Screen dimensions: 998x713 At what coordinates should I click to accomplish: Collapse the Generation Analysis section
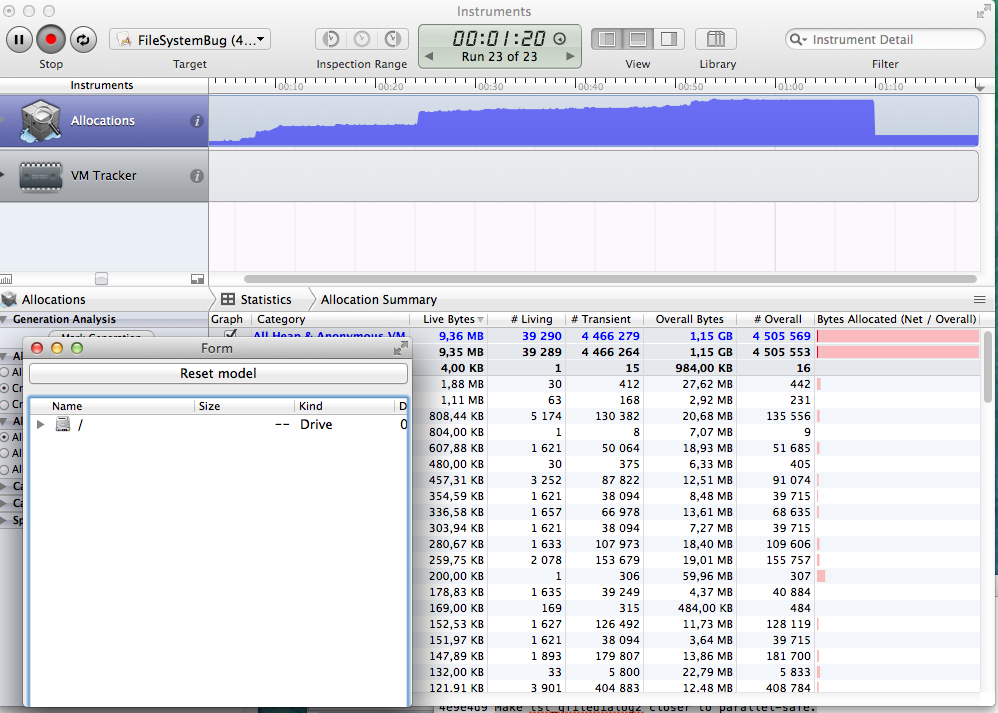[6, 320]
